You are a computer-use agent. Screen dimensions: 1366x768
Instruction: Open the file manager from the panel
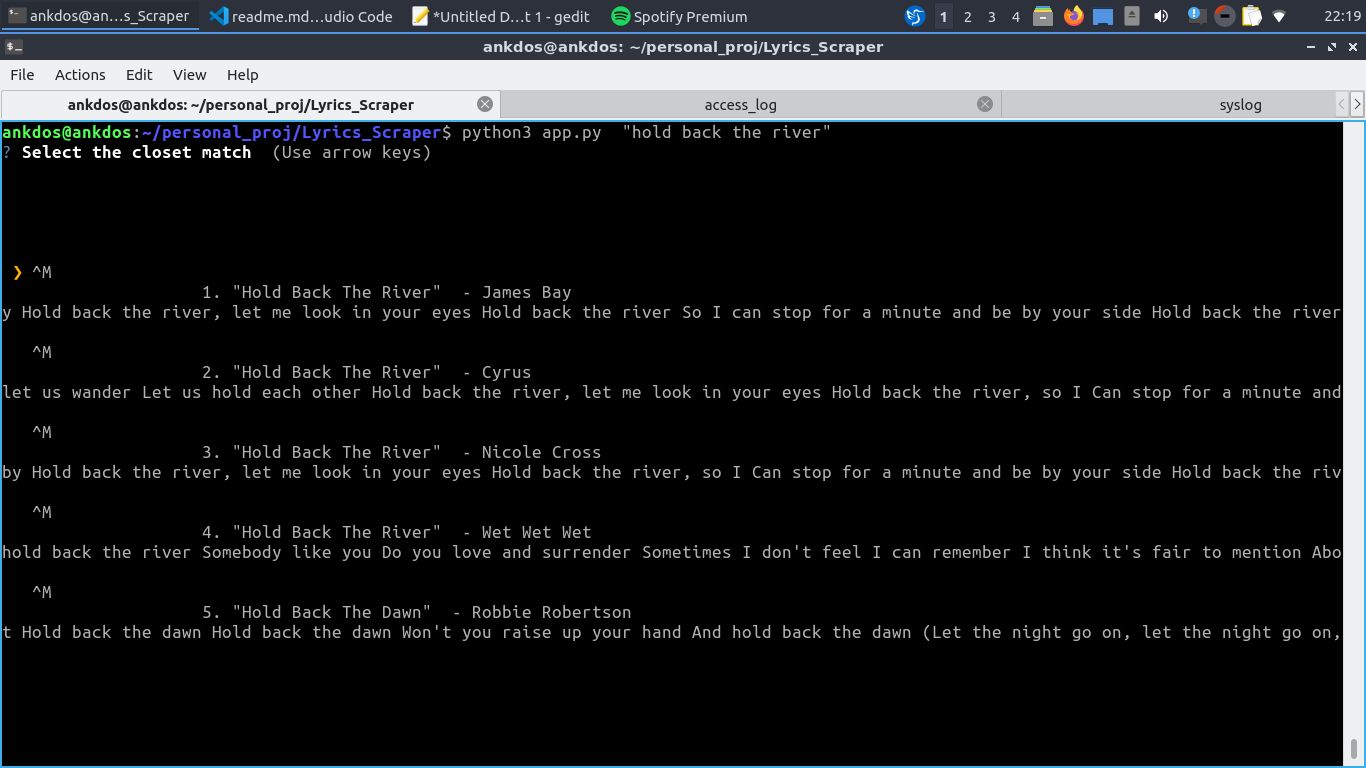pos(1043,16)
